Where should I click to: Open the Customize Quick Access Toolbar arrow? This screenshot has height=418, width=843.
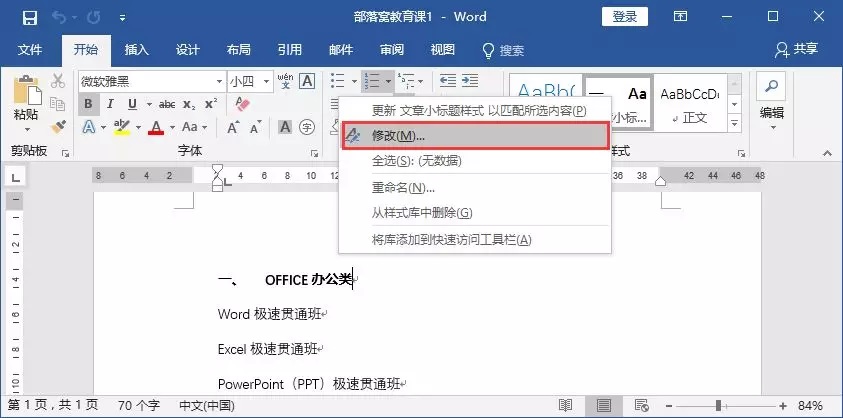pyautogui.click(x=123, y=18)
